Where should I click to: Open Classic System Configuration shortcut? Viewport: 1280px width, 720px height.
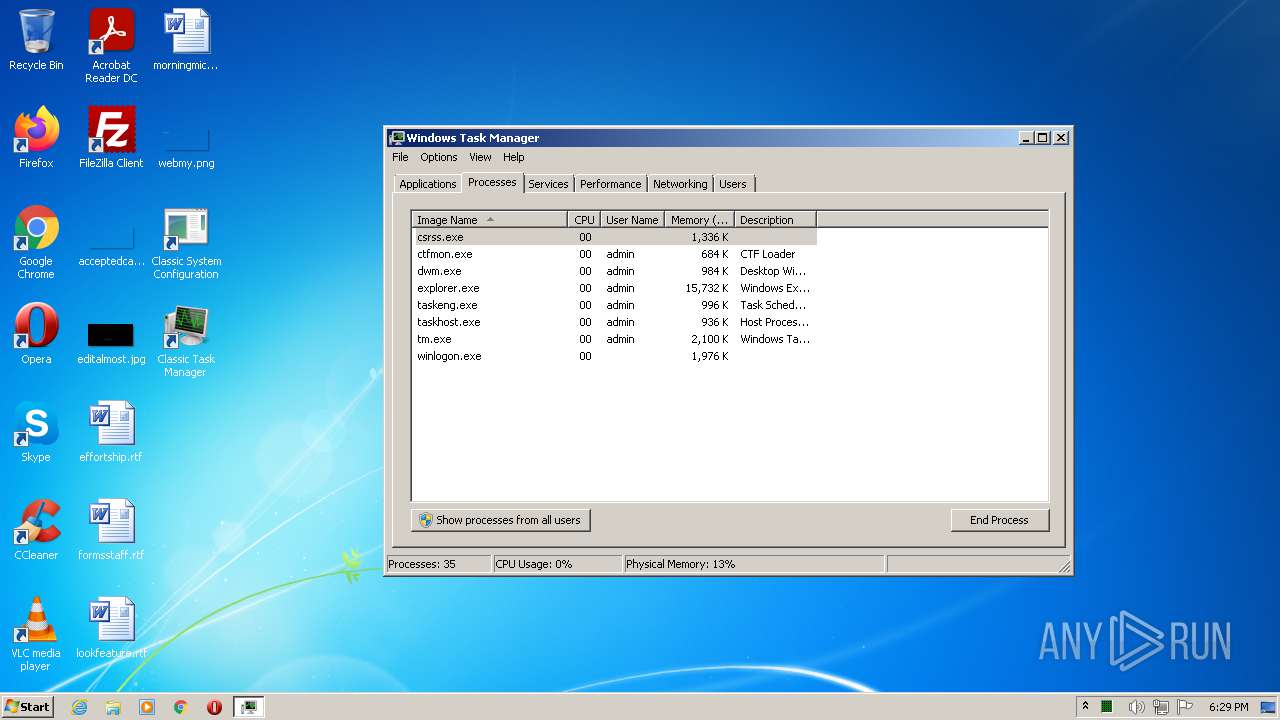click(x=186, y=242)
